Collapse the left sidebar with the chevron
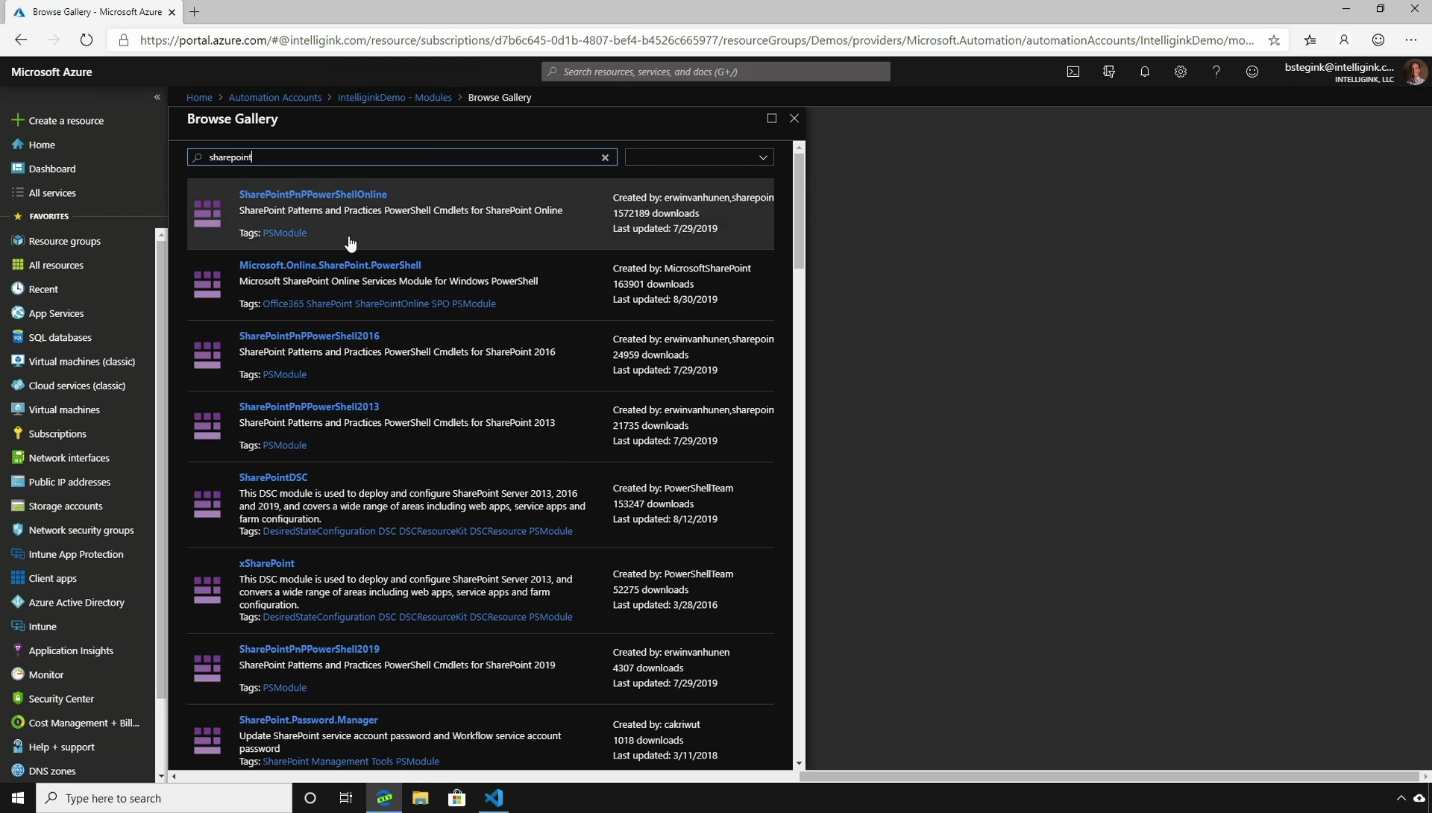Viewport: 1432px width, 813px height. (x=157, y=97)
